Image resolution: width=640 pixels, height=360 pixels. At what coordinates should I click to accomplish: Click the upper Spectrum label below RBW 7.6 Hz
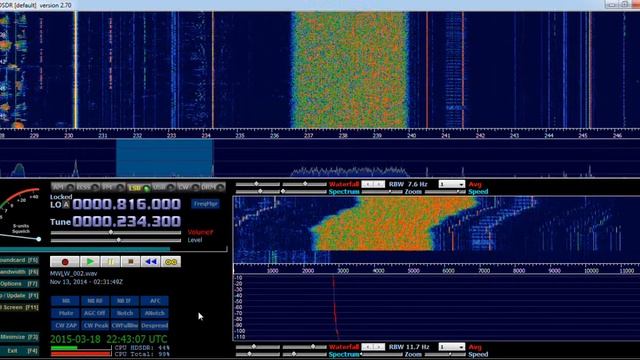click(x=344, y=191)
